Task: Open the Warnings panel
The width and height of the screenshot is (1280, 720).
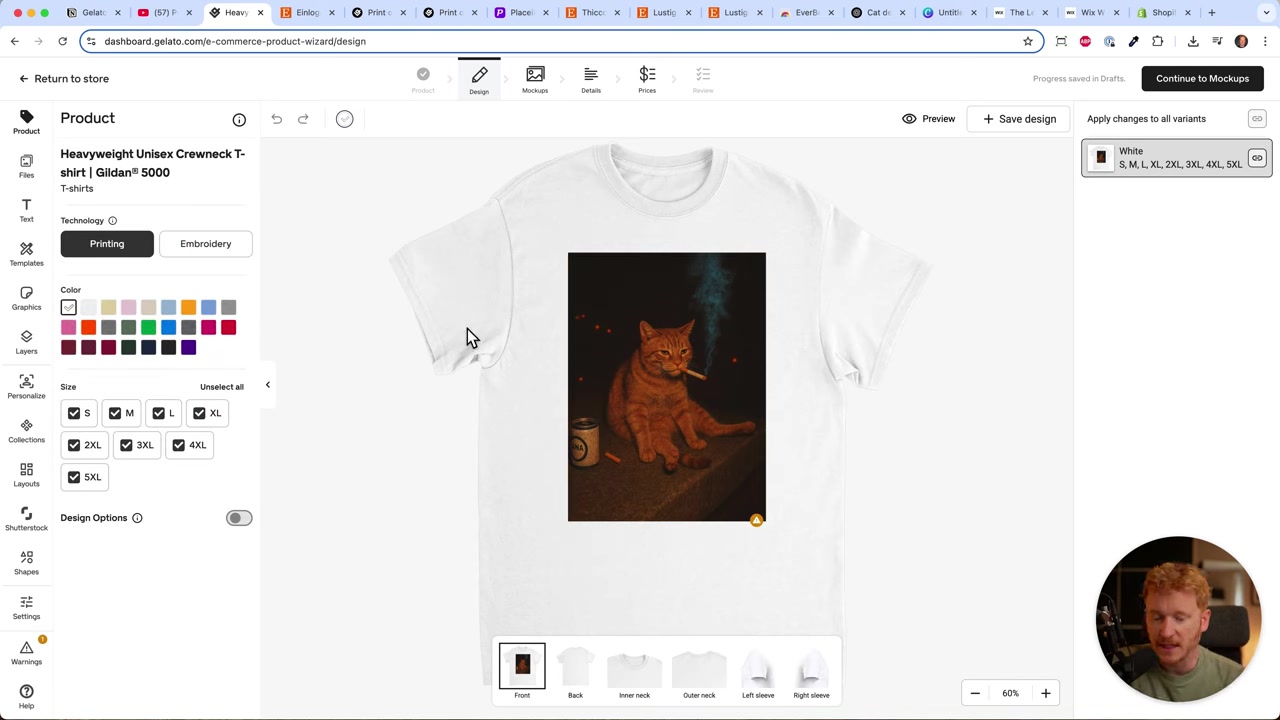Action: 26,652
